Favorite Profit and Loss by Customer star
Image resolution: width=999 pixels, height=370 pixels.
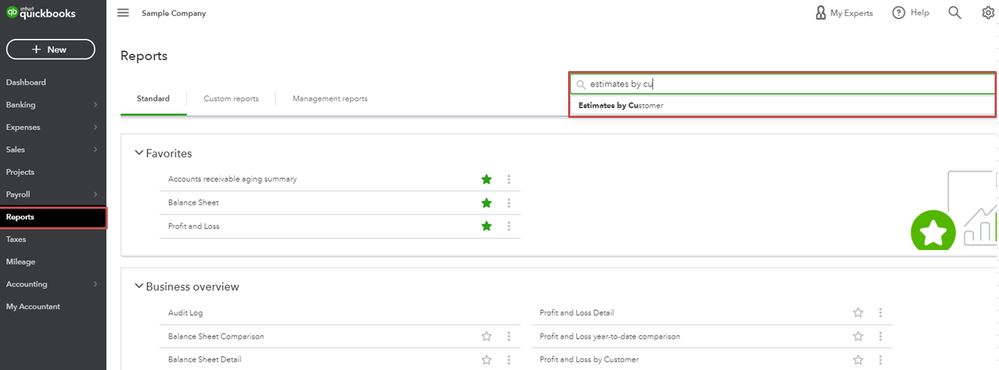tap(858, 359)
